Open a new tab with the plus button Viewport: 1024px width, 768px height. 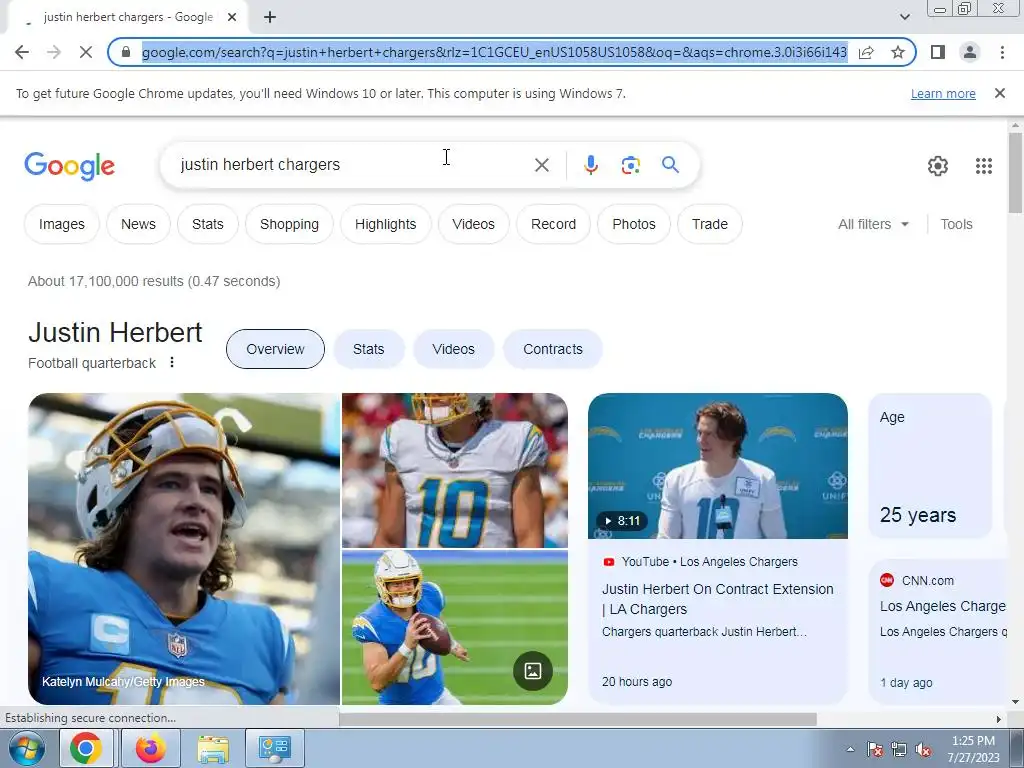pos(270,17)
